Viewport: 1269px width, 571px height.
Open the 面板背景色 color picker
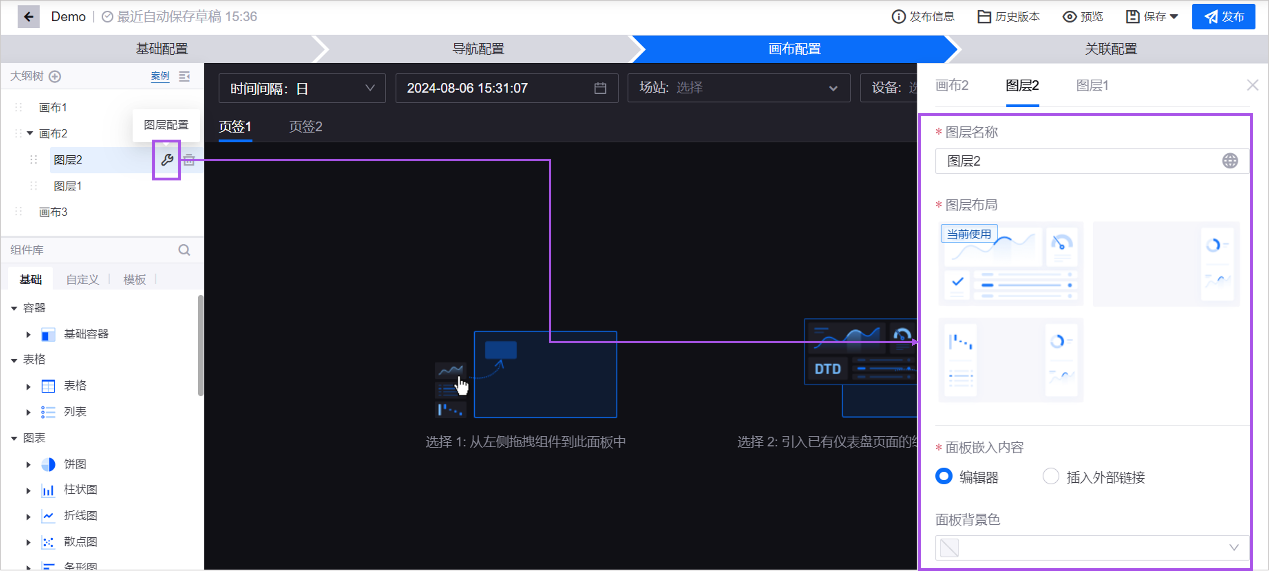(1092, 547)
